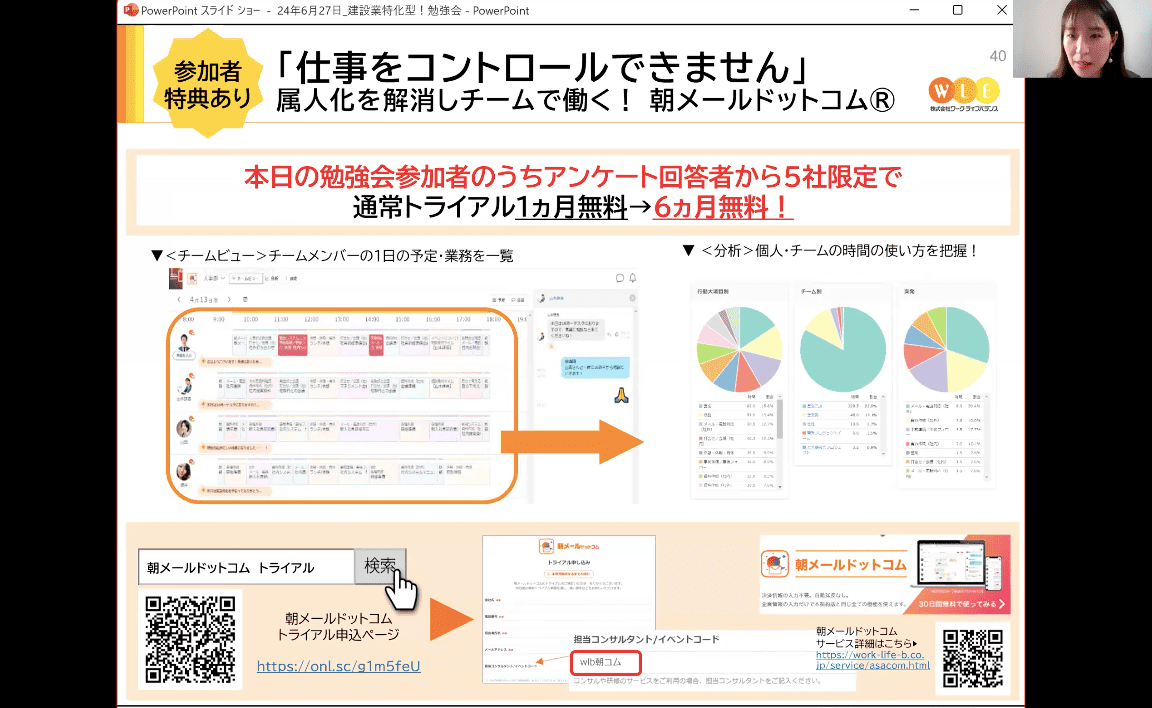Click the 朝メール app logo icon in team view header
The width and height of the screenshot is (1152, 708).
[x=192, y=278]
